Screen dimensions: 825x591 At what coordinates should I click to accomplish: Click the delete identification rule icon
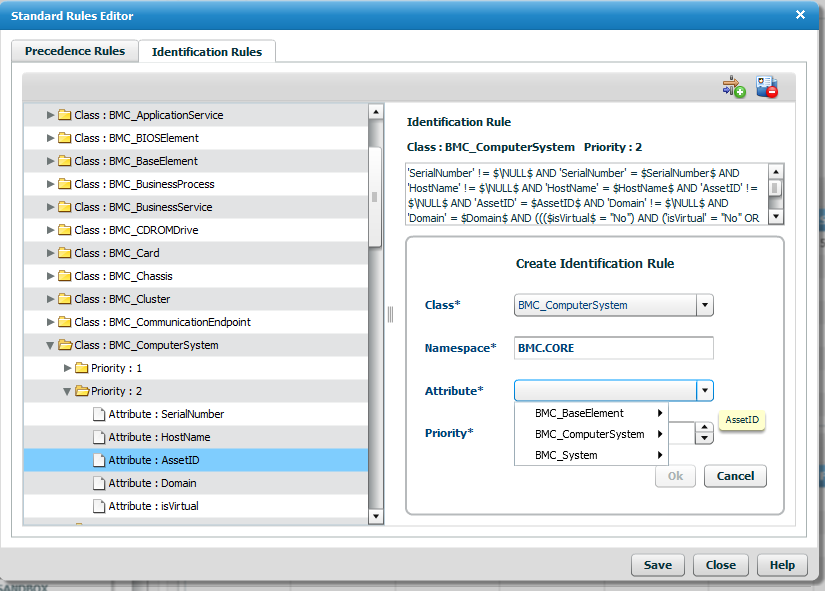[x=767, y=87]
